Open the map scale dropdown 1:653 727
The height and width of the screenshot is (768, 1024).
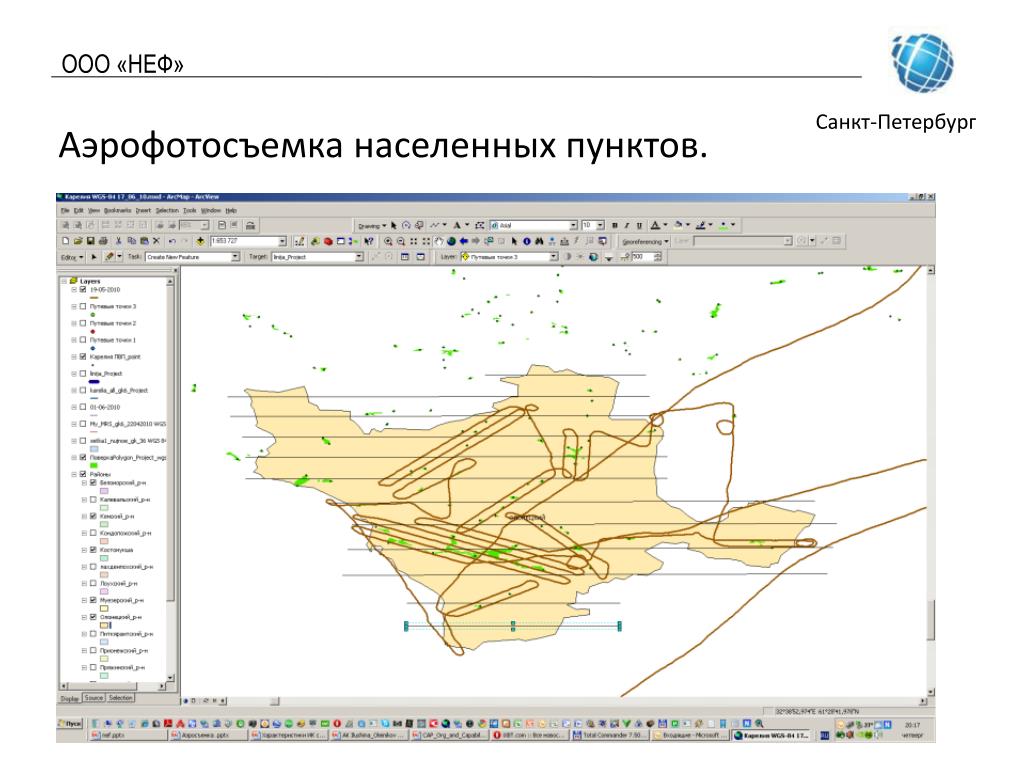[282, 241]
